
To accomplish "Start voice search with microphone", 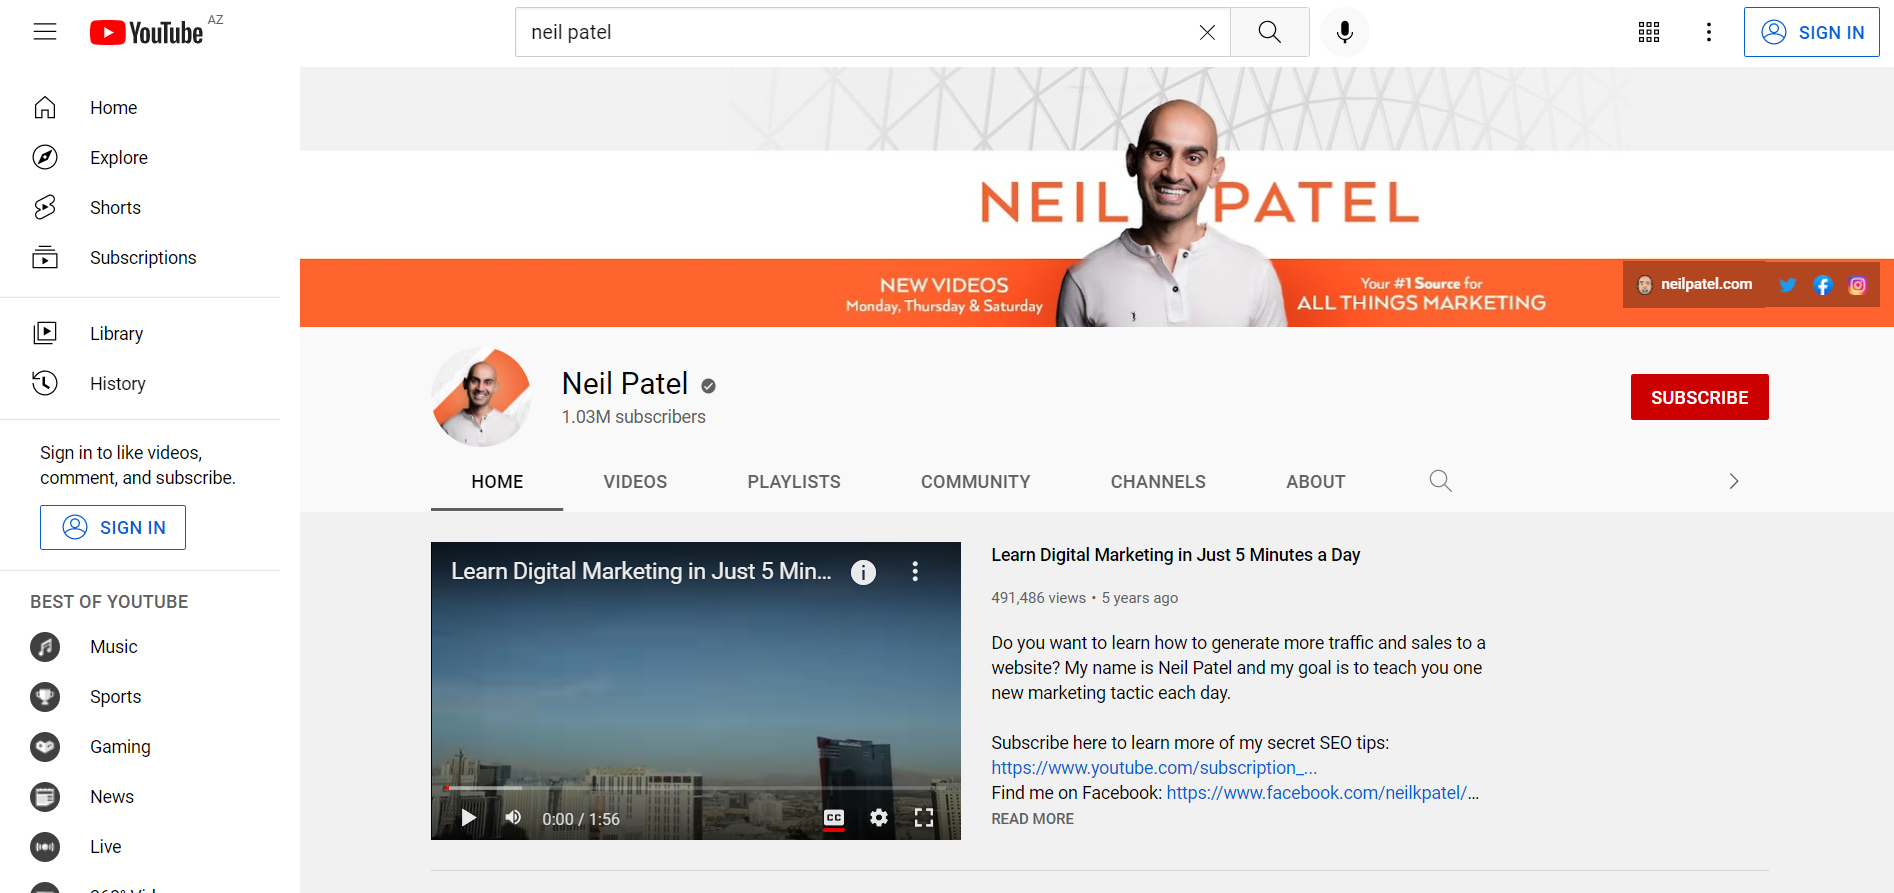I will [1345, 32].
